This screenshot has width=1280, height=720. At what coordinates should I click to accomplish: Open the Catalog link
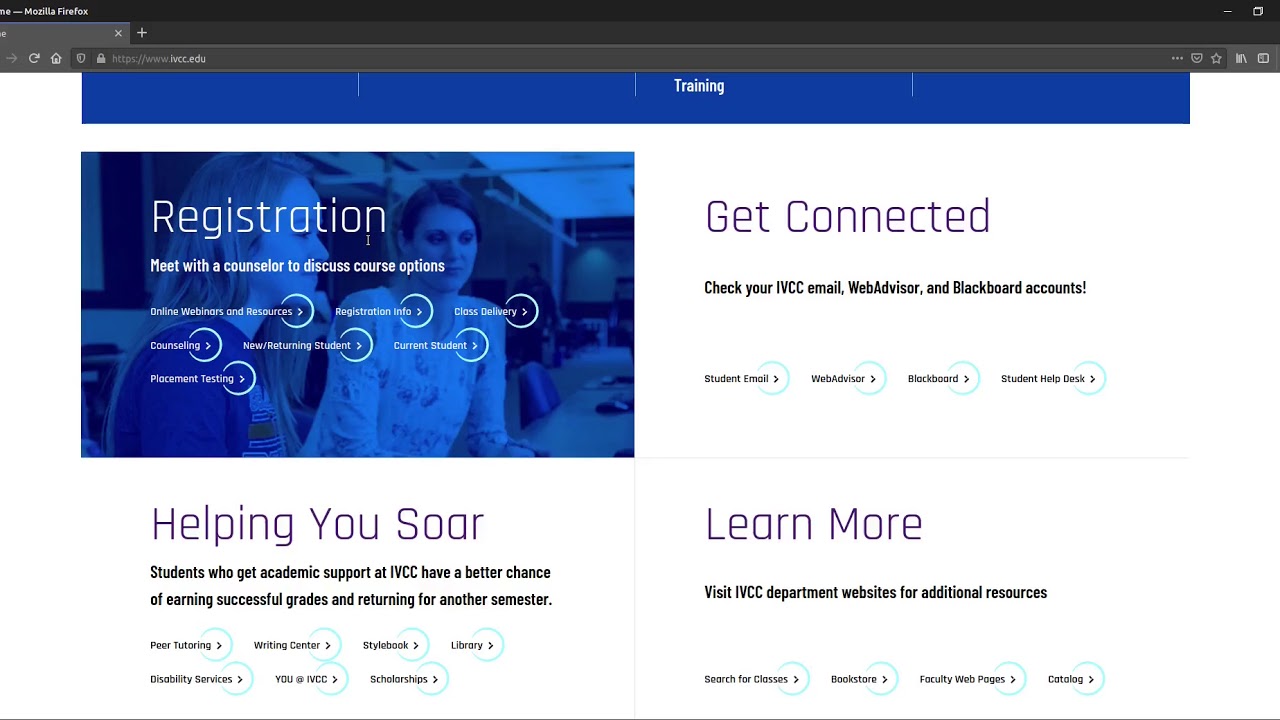click(x=1075, y=679)
